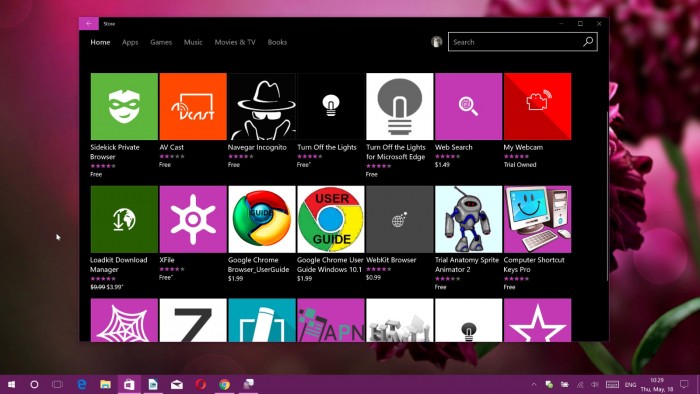The image size is (700, 394).
Task: Open Google Chrome Browser_UserGuide tile
Action: click(262, 219)
